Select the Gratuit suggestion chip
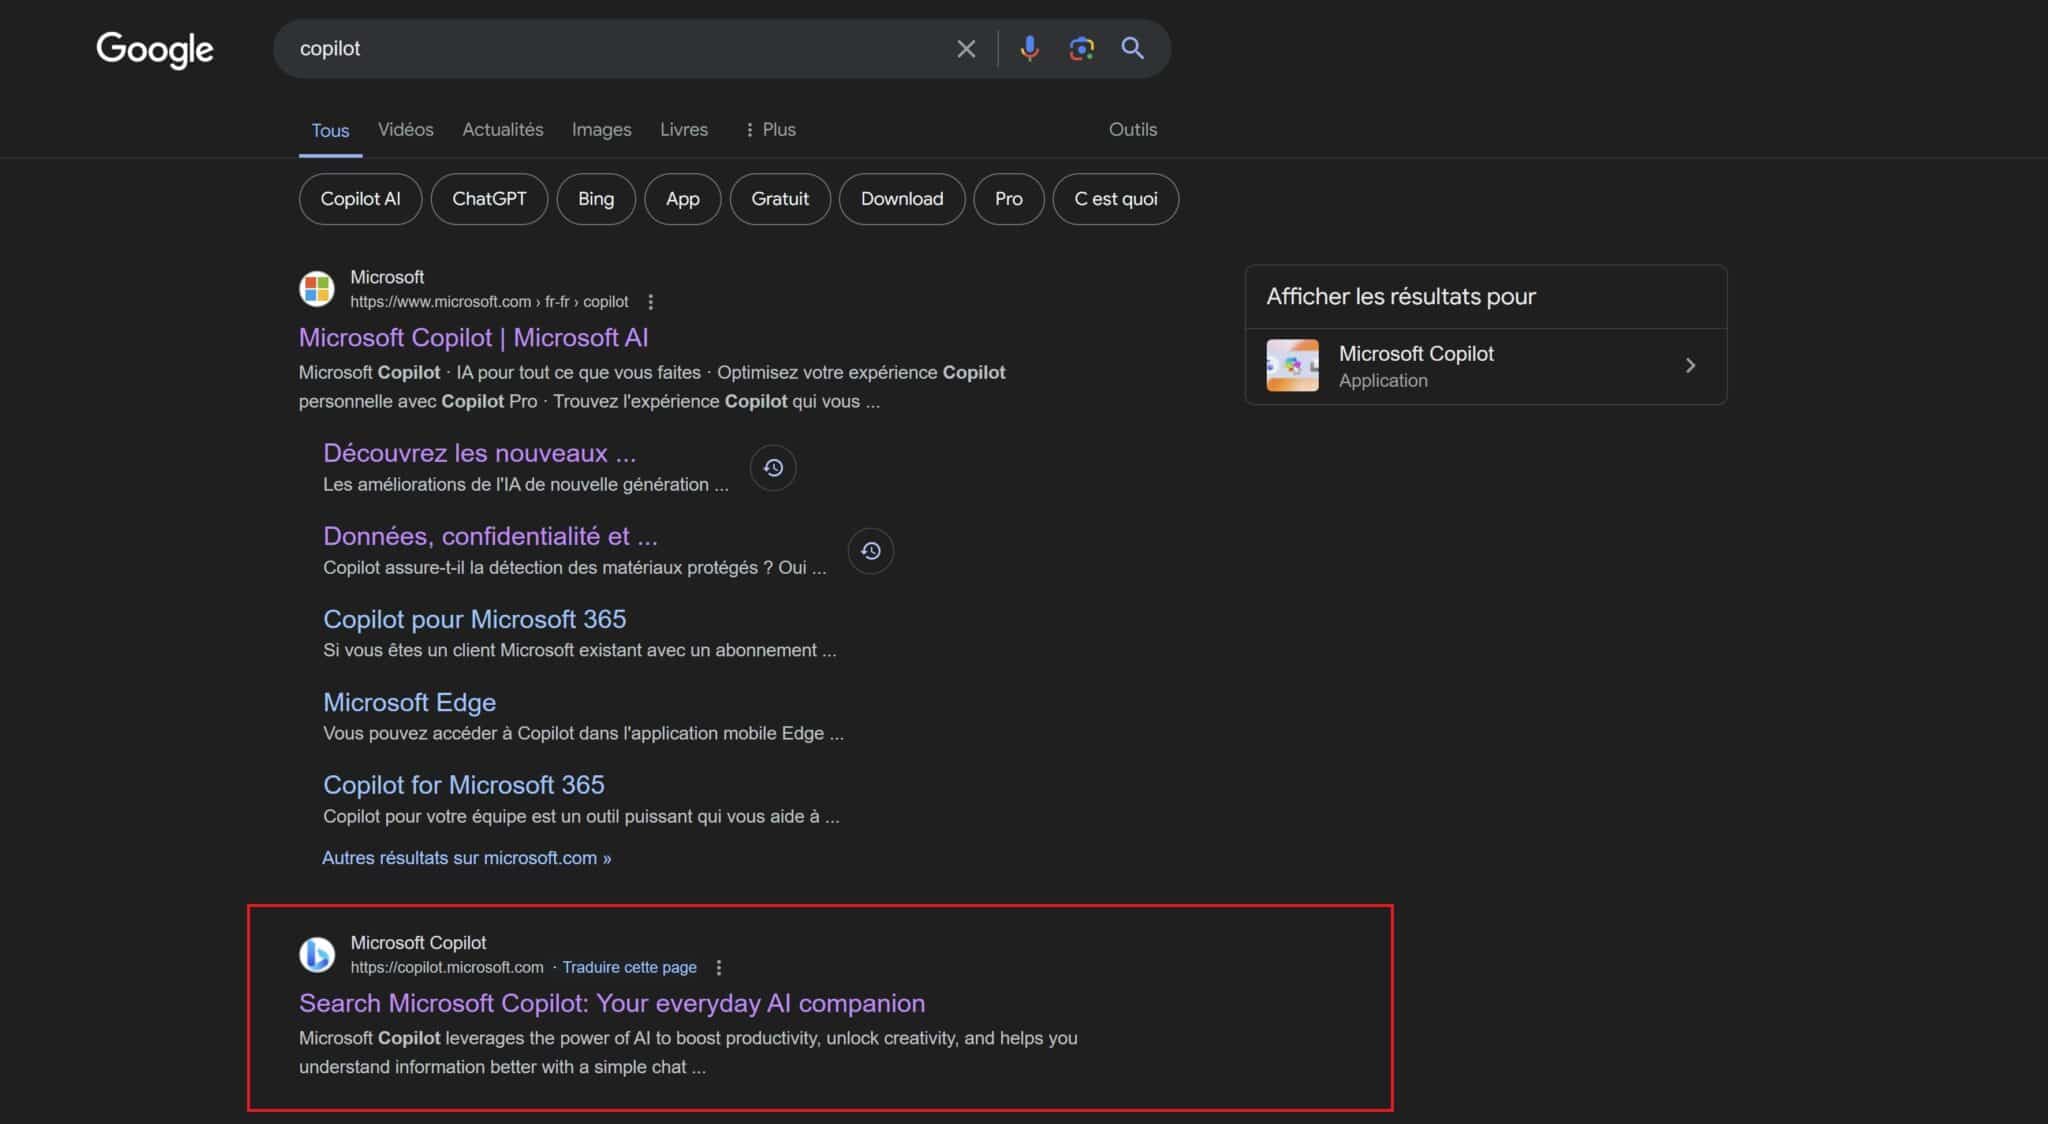This screenshot has height=1124, width=2048. pyautogui.click(x=780, y=199)
